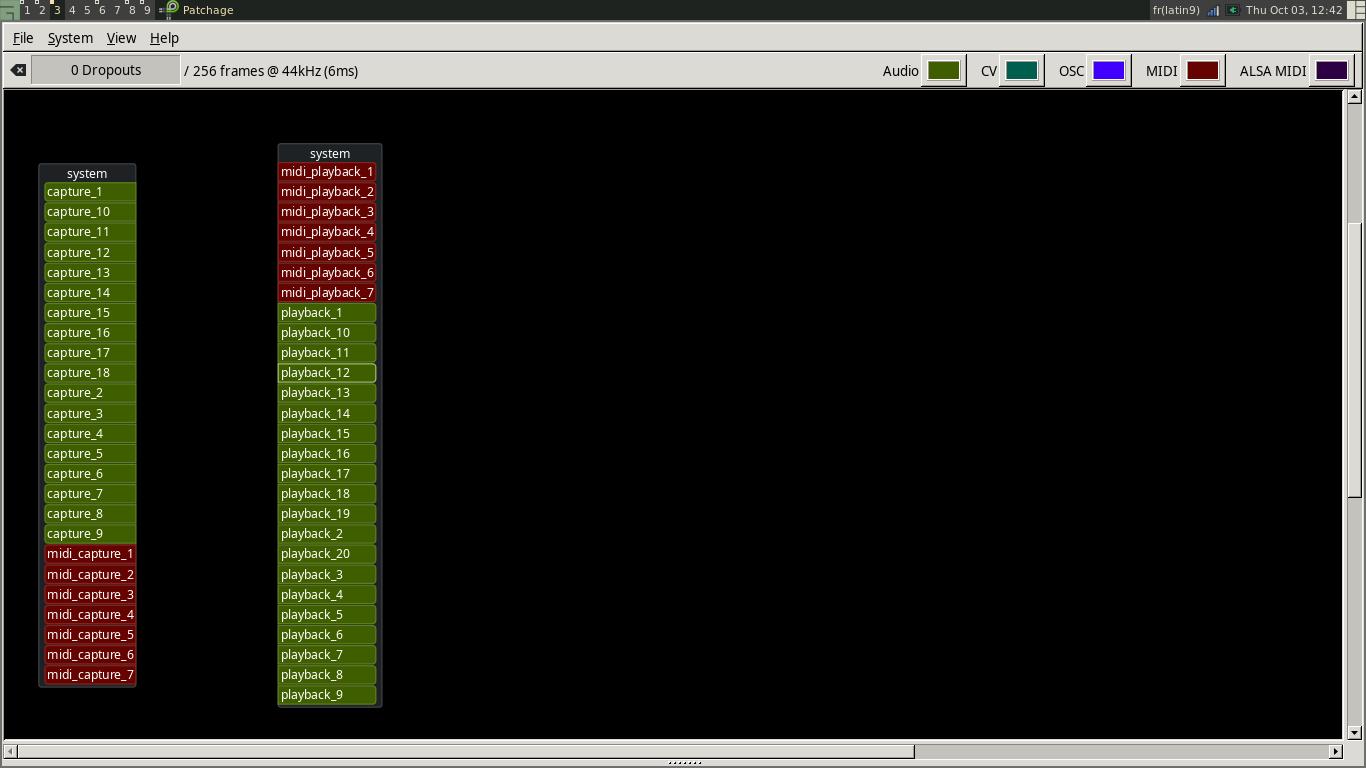Select the capture_15 audio port

point(90,313)
